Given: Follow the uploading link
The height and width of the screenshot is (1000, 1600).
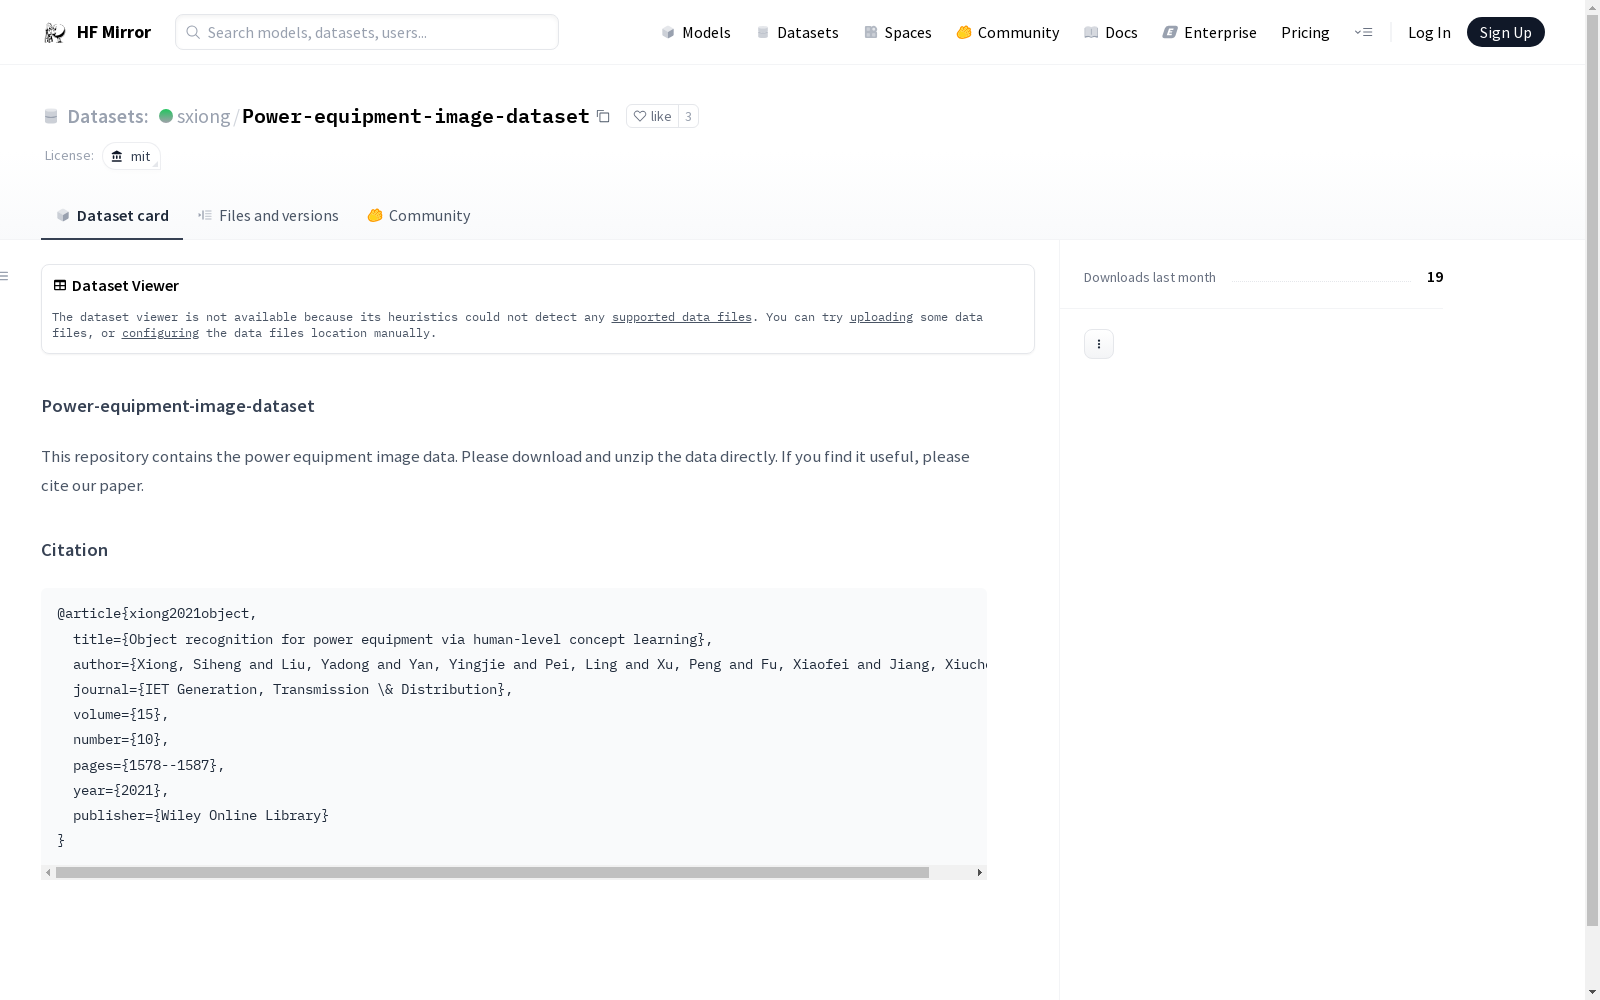Looking at the screenshot, I should click(881, 317).
